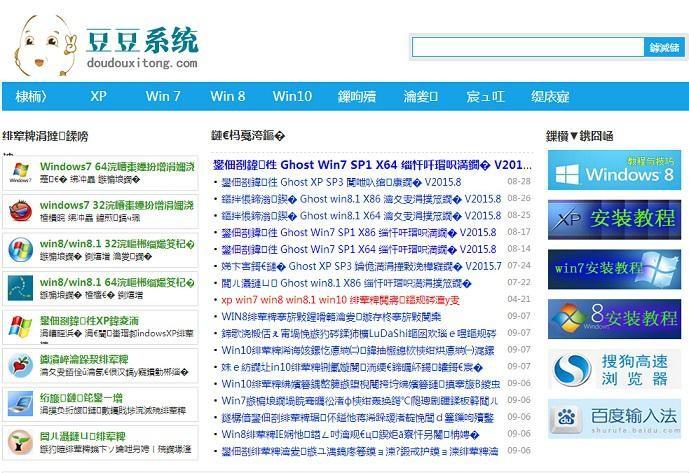Open the win8/win8.1 32 green title link

[x=117, y=244]
